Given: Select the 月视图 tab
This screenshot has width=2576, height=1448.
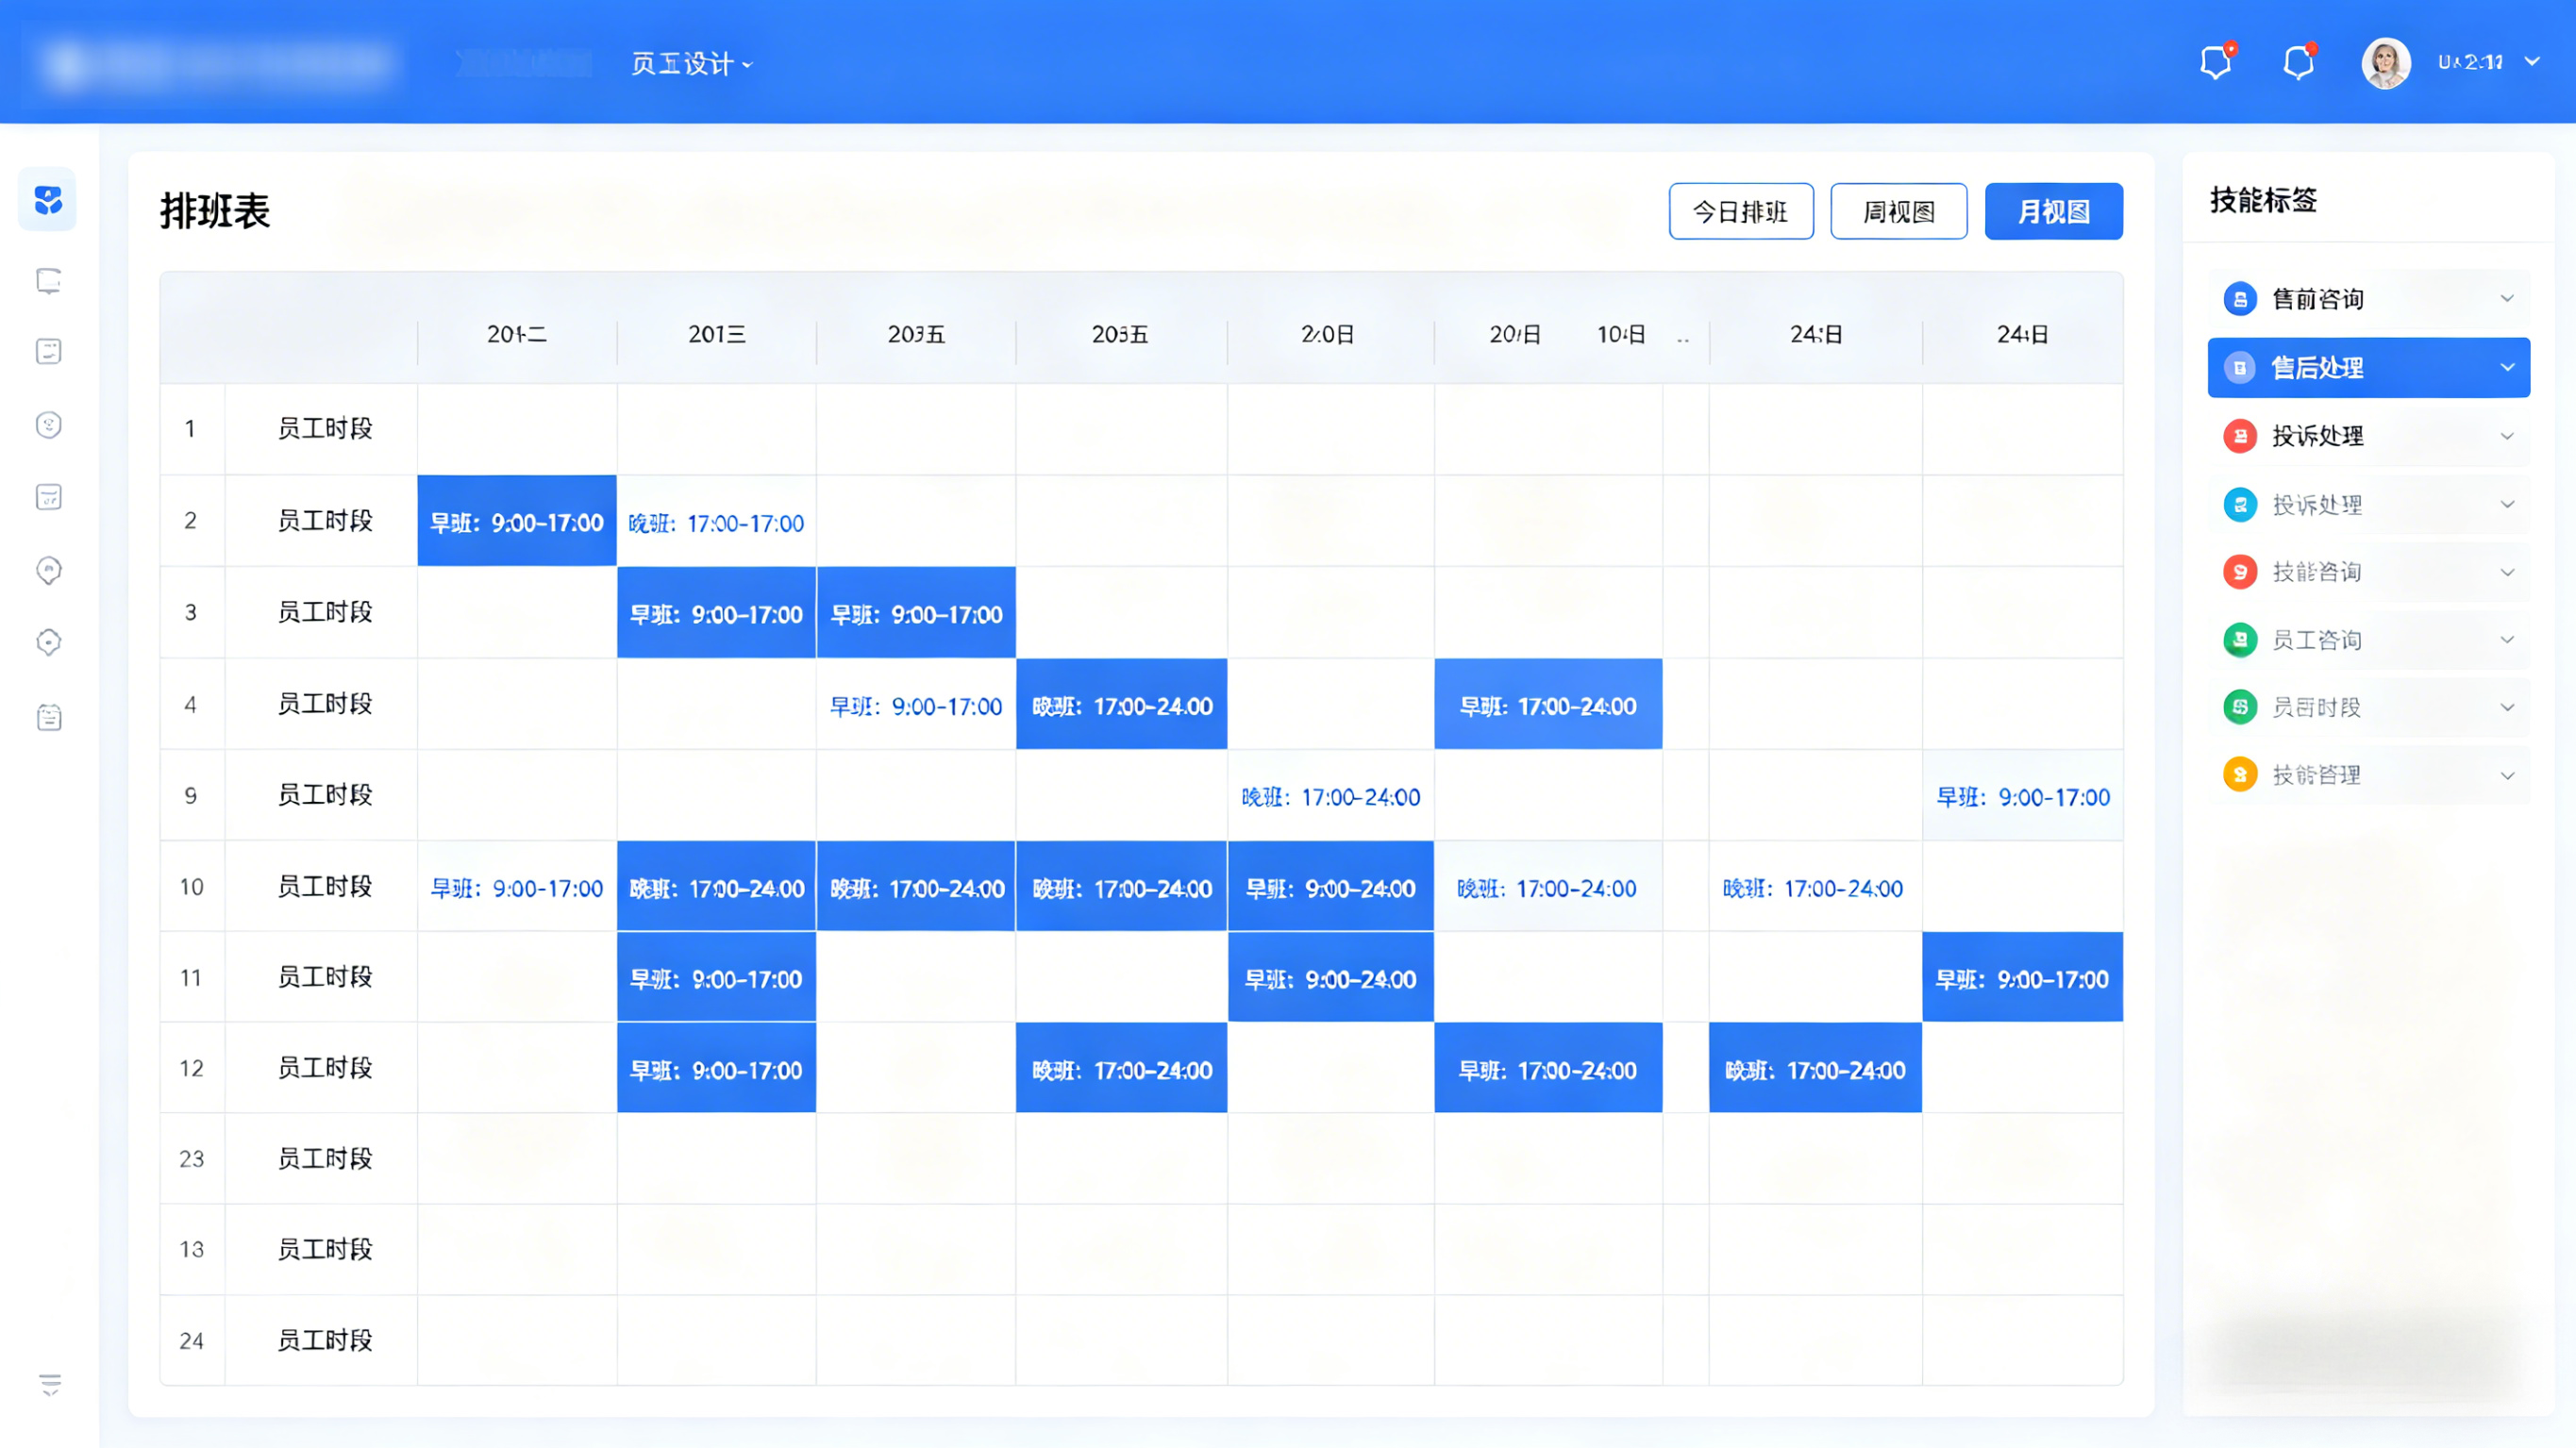Looking at the screenshot, I should click(x=2053, y=211).
